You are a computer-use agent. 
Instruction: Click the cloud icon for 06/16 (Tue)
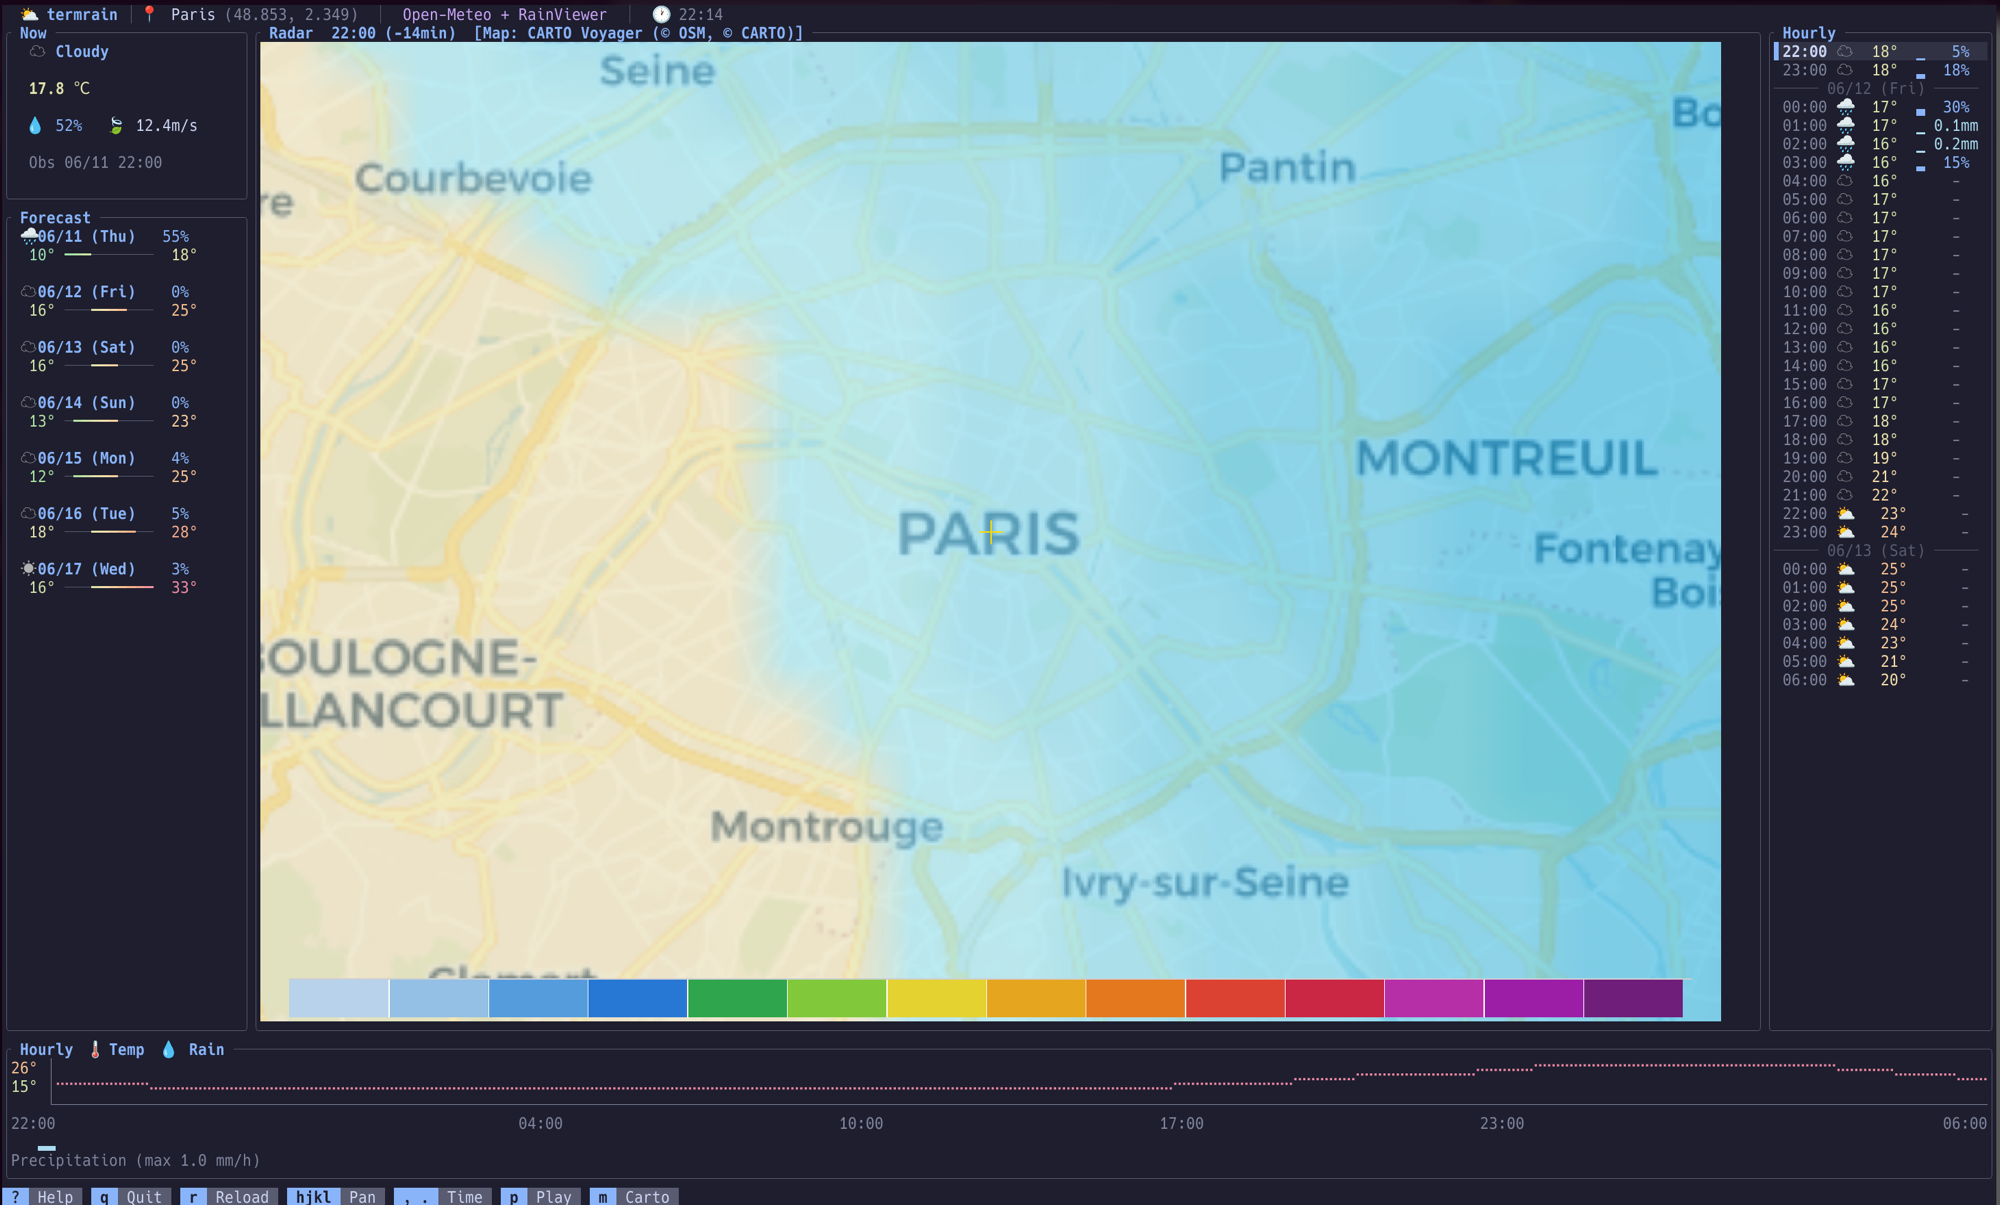(x=28, y=513)
